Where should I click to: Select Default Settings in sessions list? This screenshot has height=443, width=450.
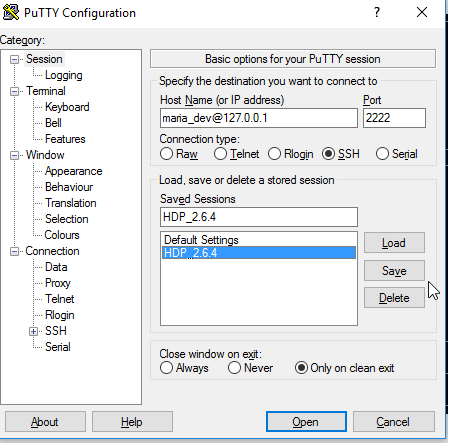259,240
